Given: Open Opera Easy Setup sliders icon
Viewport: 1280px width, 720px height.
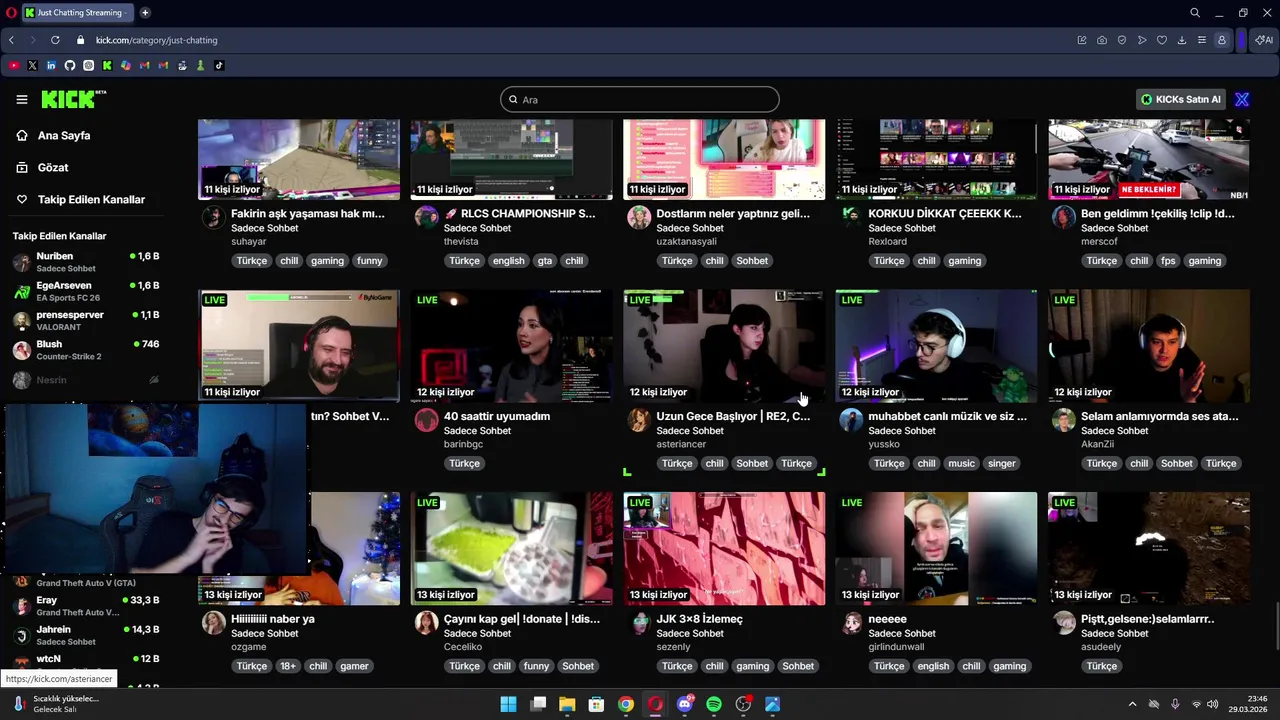Looking at the screenshot, I should click(1202, 40).
